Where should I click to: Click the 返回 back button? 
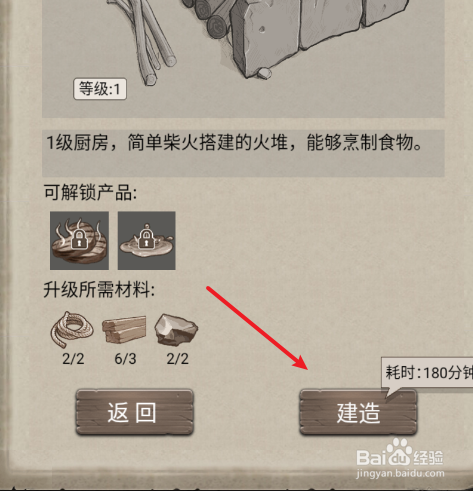(x=134, y=412)
